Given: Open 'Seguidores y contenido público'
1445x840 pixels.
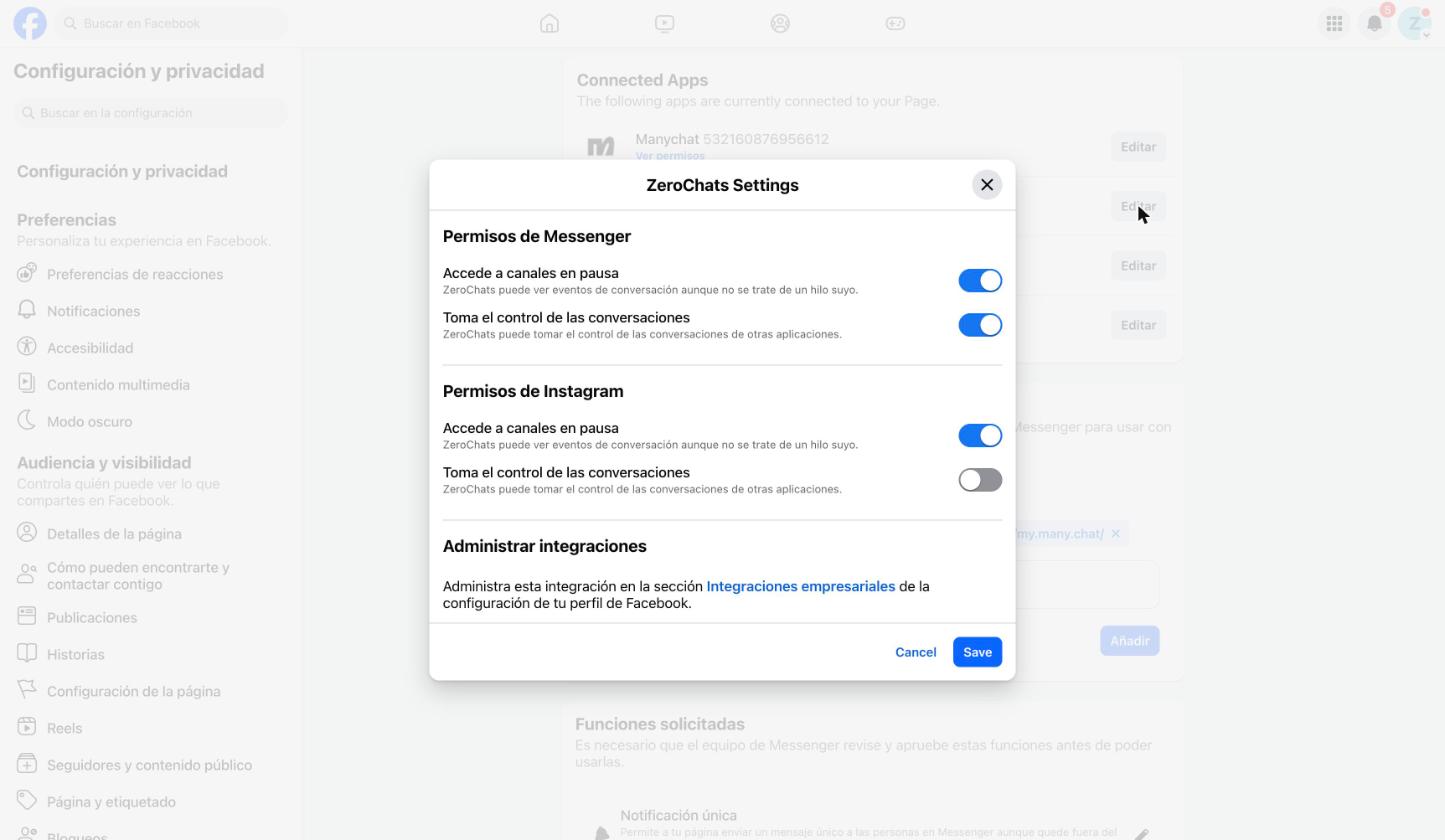Looking at the screenshot, I should [x=149, y=766].
